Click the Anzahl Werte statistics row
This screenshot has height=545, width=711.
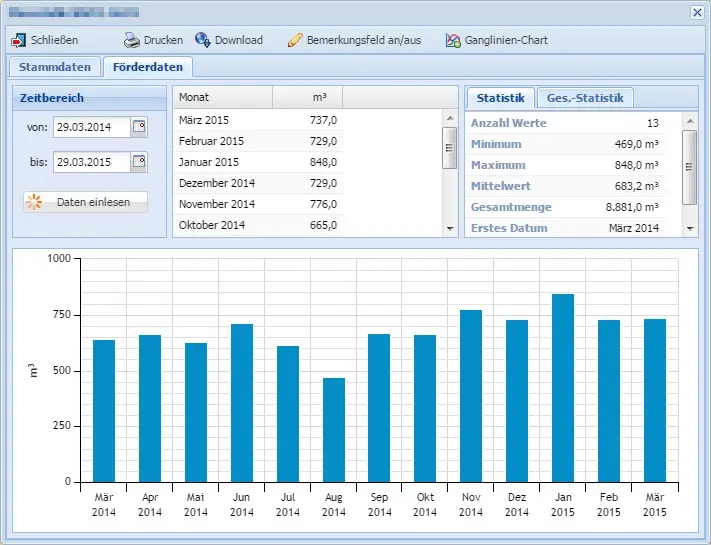coord(565,123)
